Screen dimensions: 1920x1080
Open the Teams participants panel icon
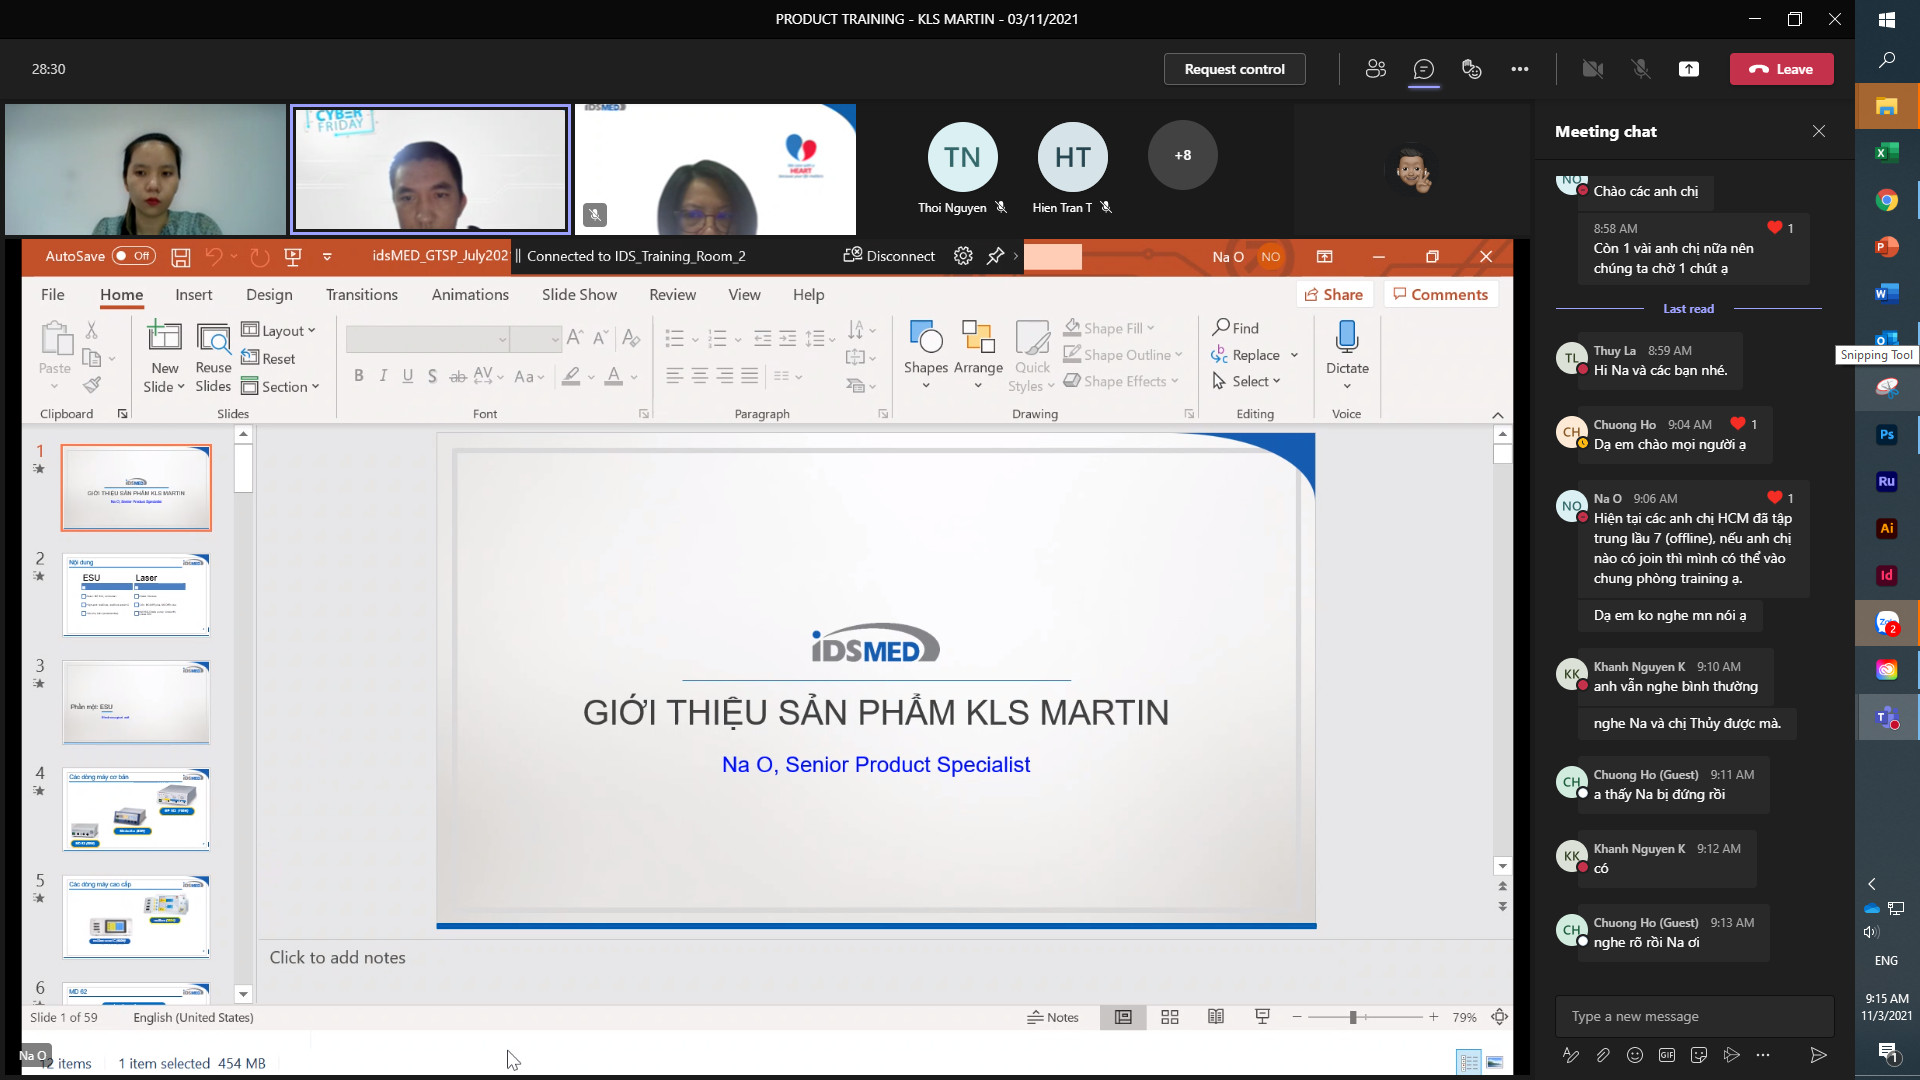(x=1376, y=69)
